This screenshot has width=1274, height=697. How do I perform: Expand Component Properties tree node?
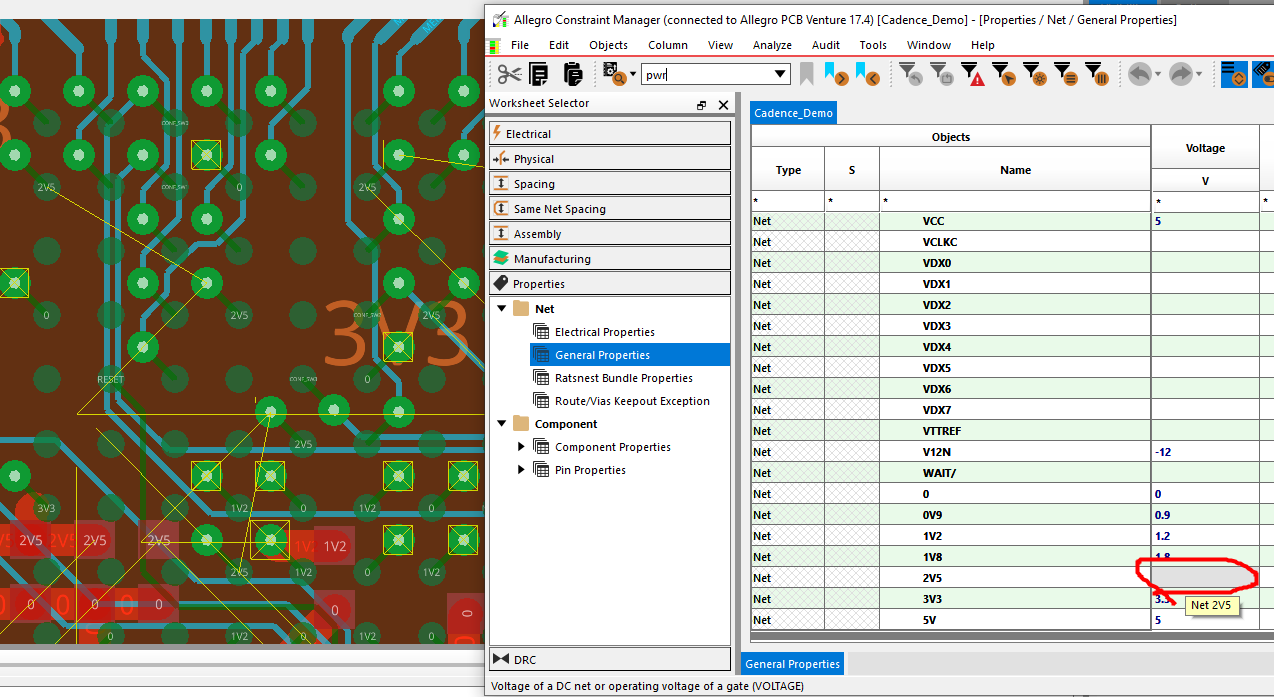point(521,446)
